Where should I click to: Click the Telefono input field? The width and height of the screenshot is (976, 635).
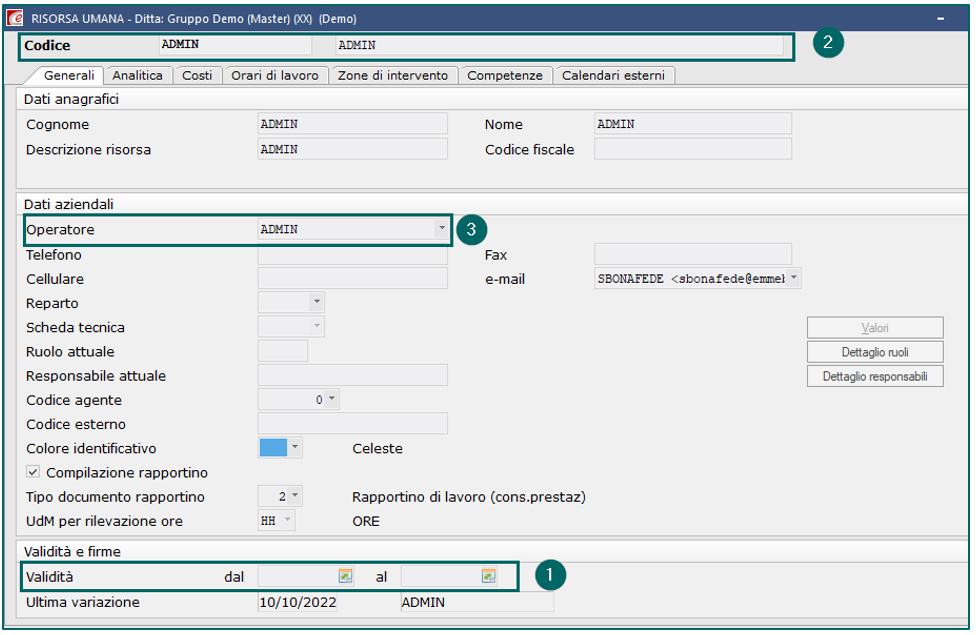[352, 254]
